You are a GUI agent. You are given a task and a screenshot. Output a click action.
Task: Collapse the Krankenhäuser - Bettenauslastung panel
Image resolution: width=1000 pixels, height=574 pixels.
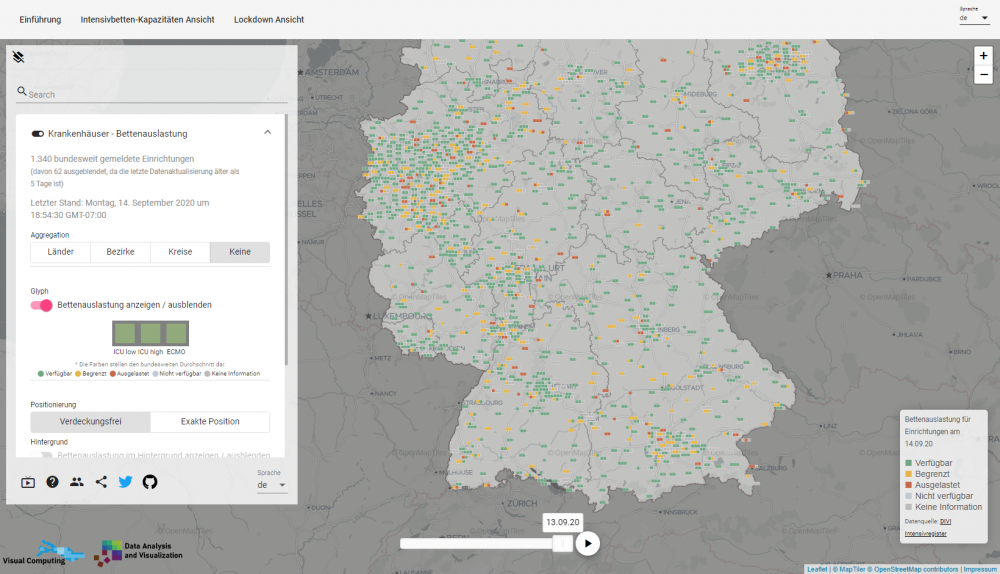(267, 133)
